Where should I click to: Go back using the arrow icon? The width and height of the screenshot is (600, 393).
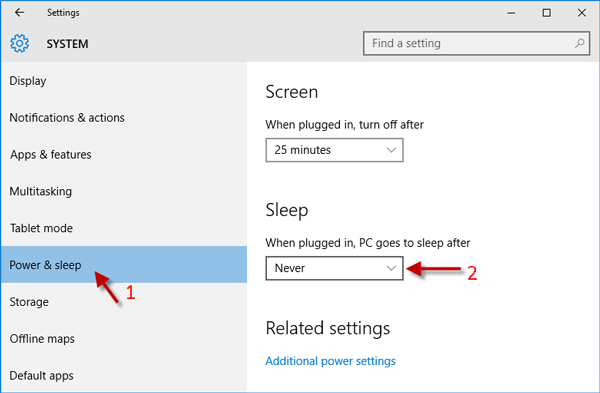pos(20,13)
